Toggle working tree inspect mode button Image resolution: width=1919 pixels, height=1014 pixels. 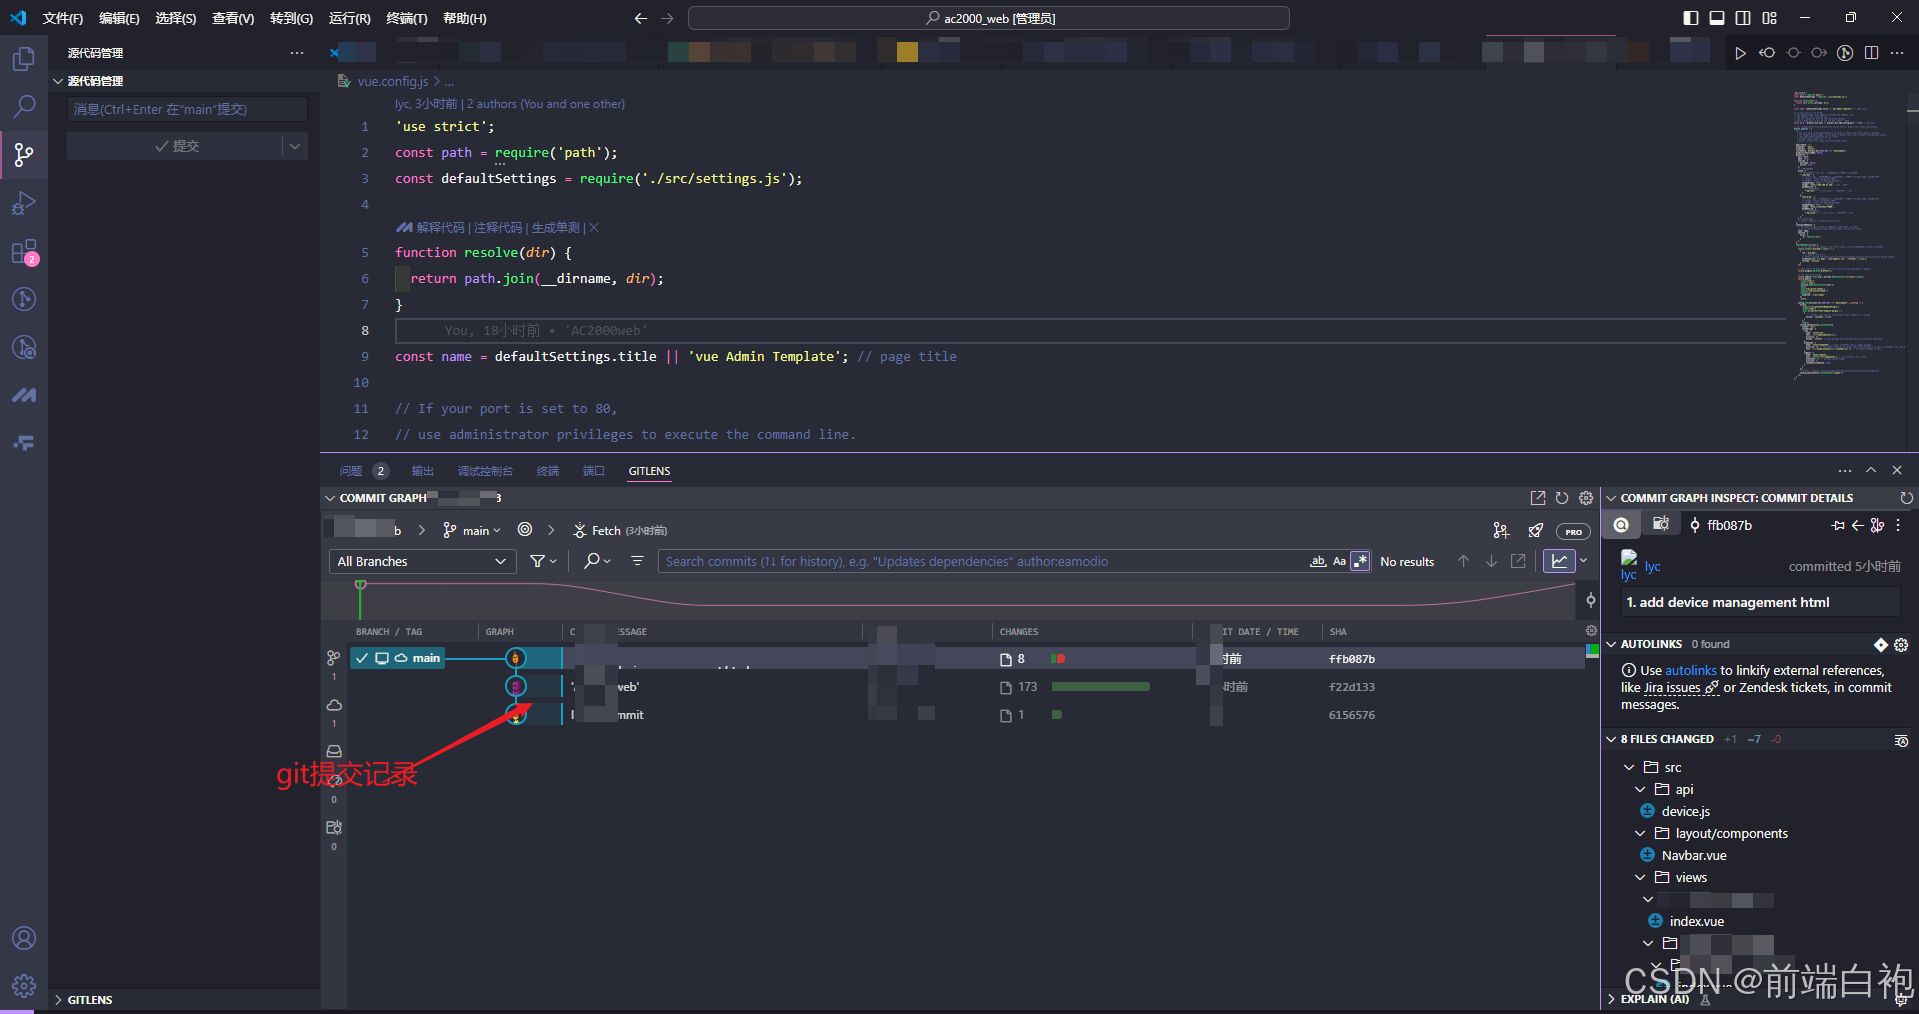tap(1661, 525)
